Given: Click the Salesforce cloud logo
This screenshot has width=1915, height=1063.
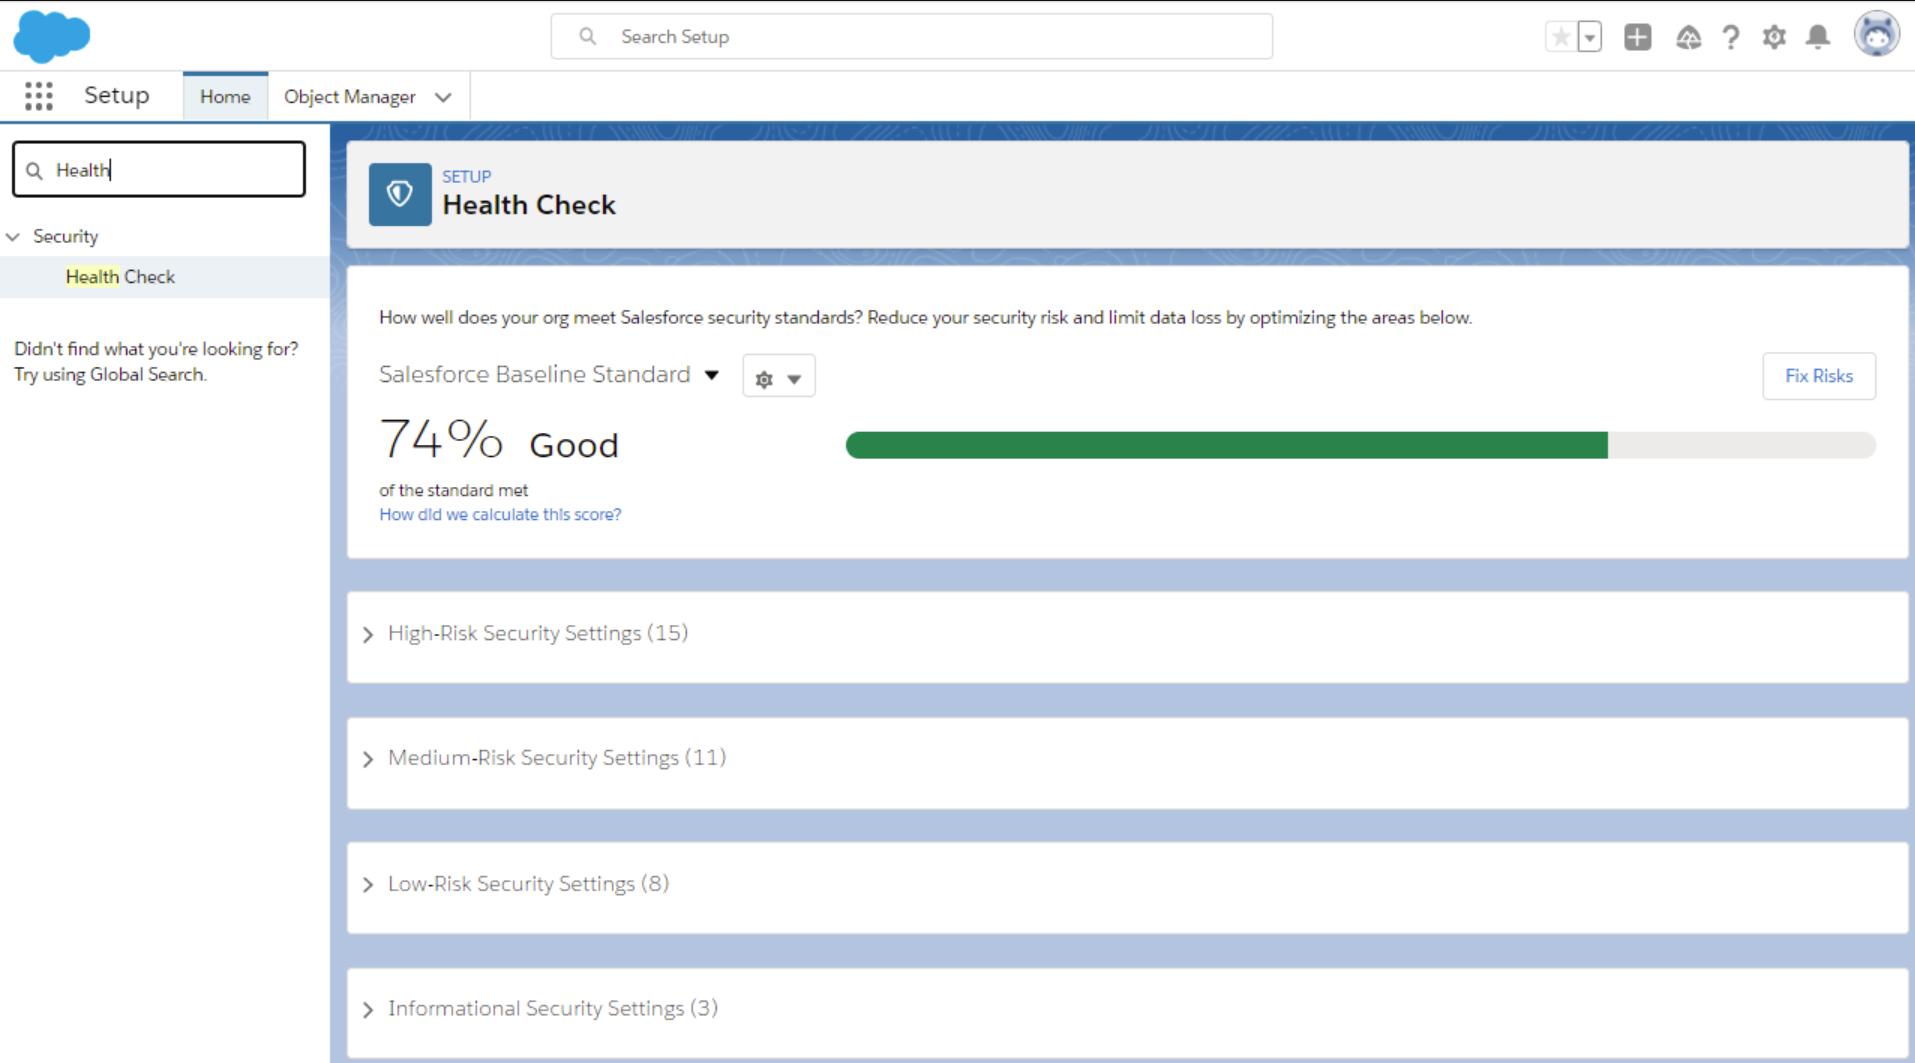Looking at the screenshot, I should (51, 36).
